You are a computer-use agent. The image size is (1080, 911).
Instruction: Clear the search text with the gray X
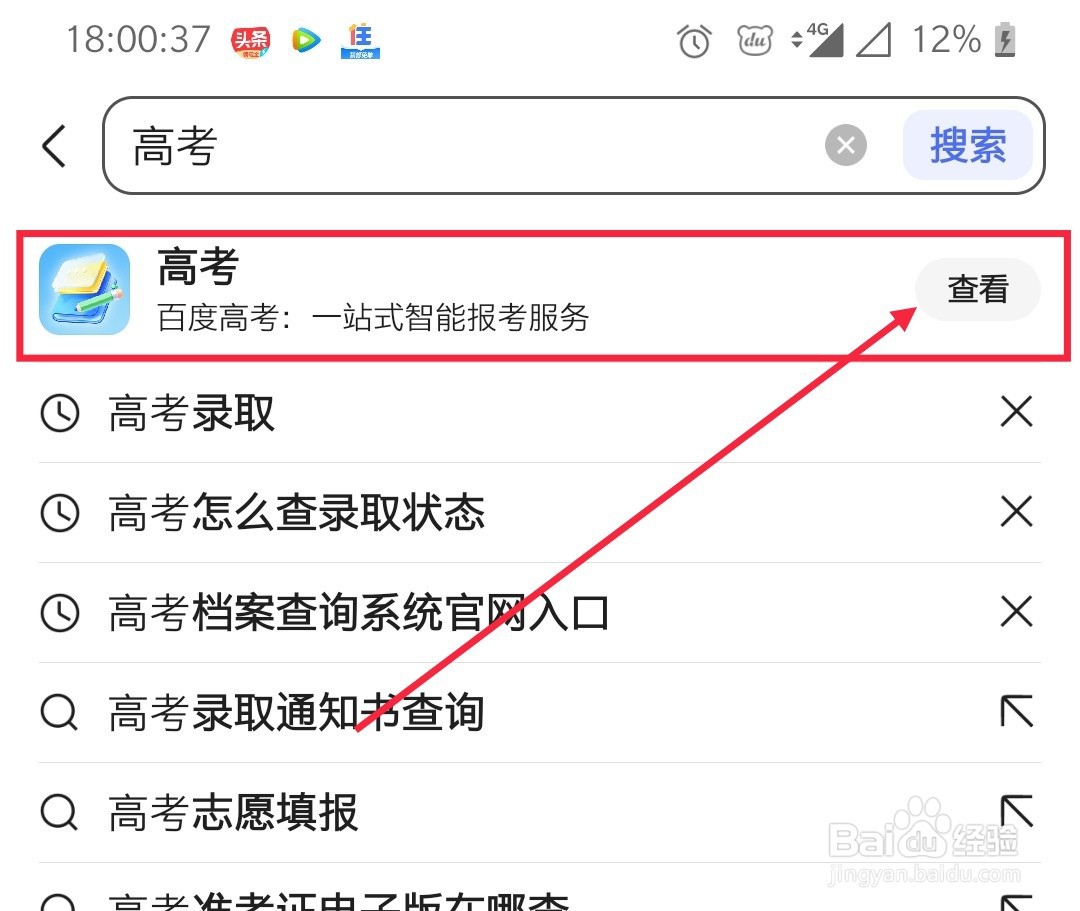845,145
